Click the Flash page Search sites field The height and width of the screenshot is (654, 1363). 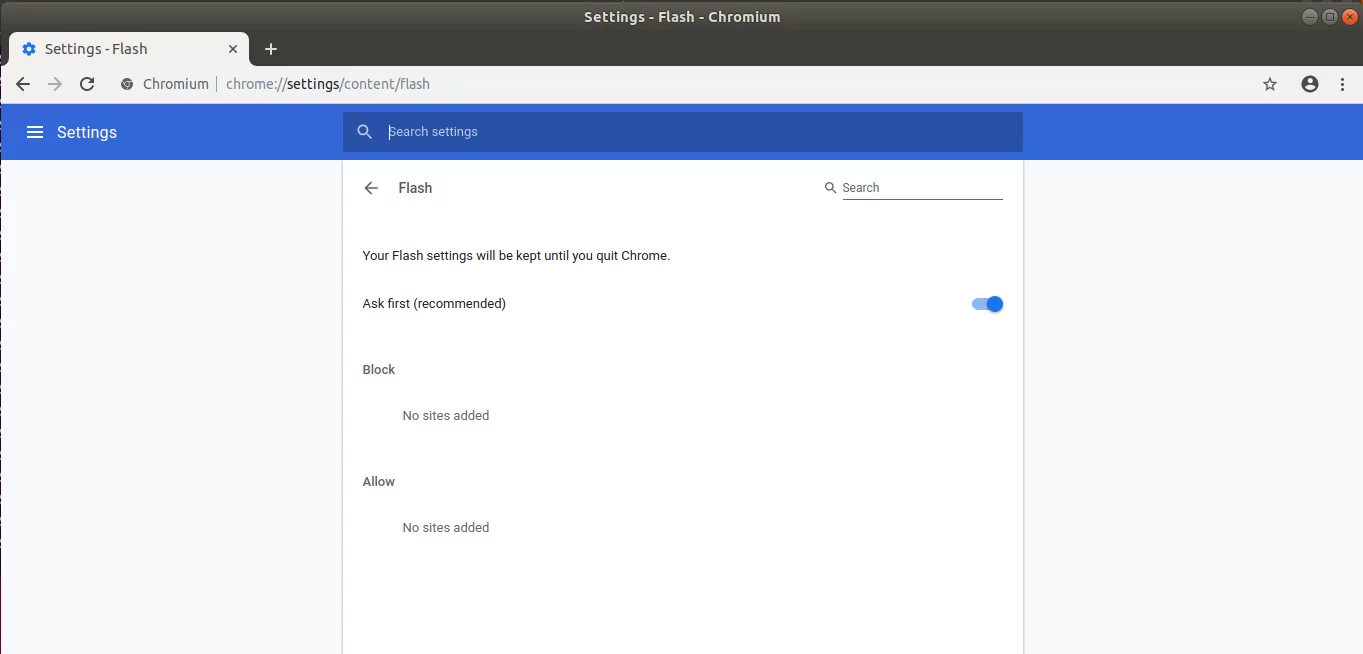[922, 188]
